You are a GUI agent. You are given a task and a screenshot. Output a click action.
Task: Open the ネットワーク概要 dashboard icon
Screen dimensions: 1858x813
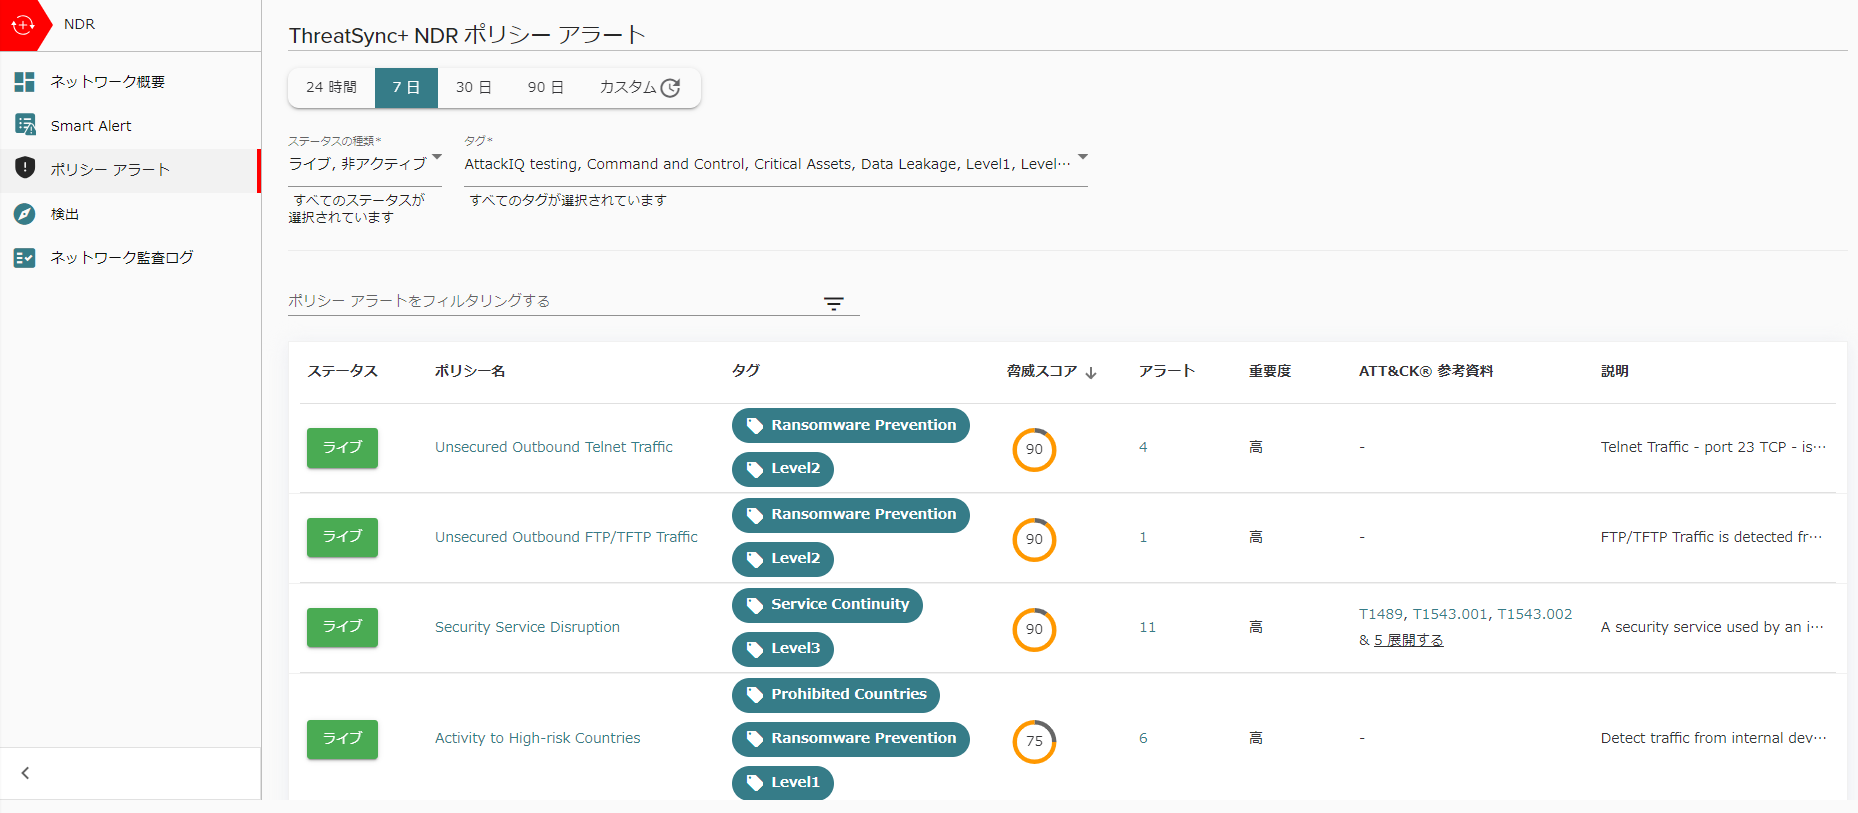25,82
